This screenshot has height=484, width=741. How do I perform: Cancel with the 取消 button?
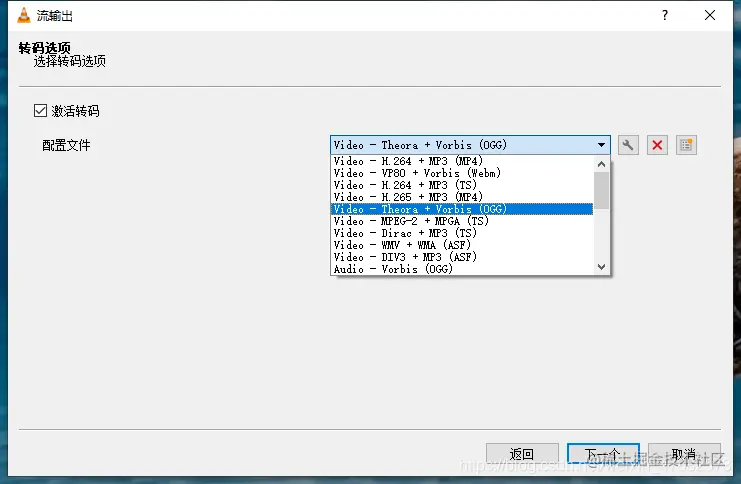click(684, 454)
